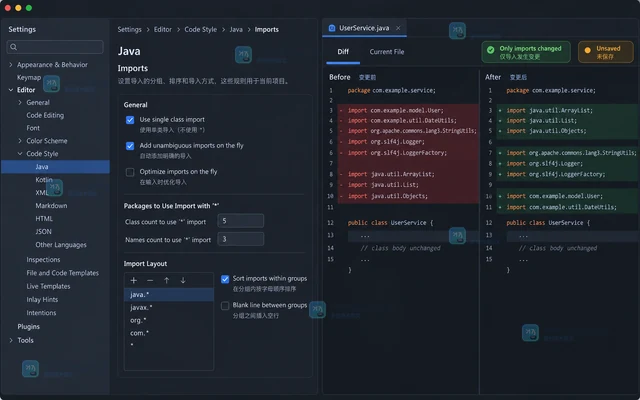Viewport: 640px width, 400px height.
Task: Click After line import java.util.ArrayList;
Action: 549,110
